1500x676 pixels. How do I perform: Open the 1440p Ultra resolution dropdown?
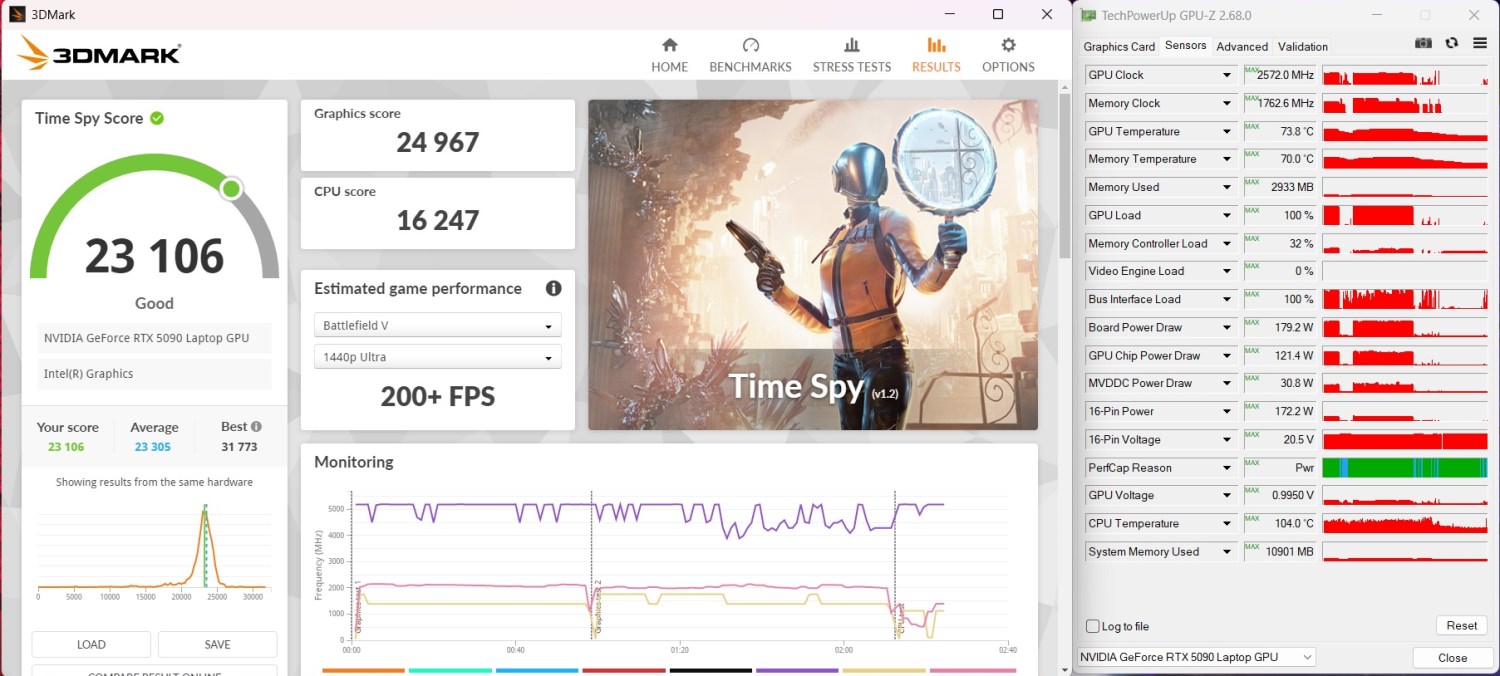(x=437, y=357)
